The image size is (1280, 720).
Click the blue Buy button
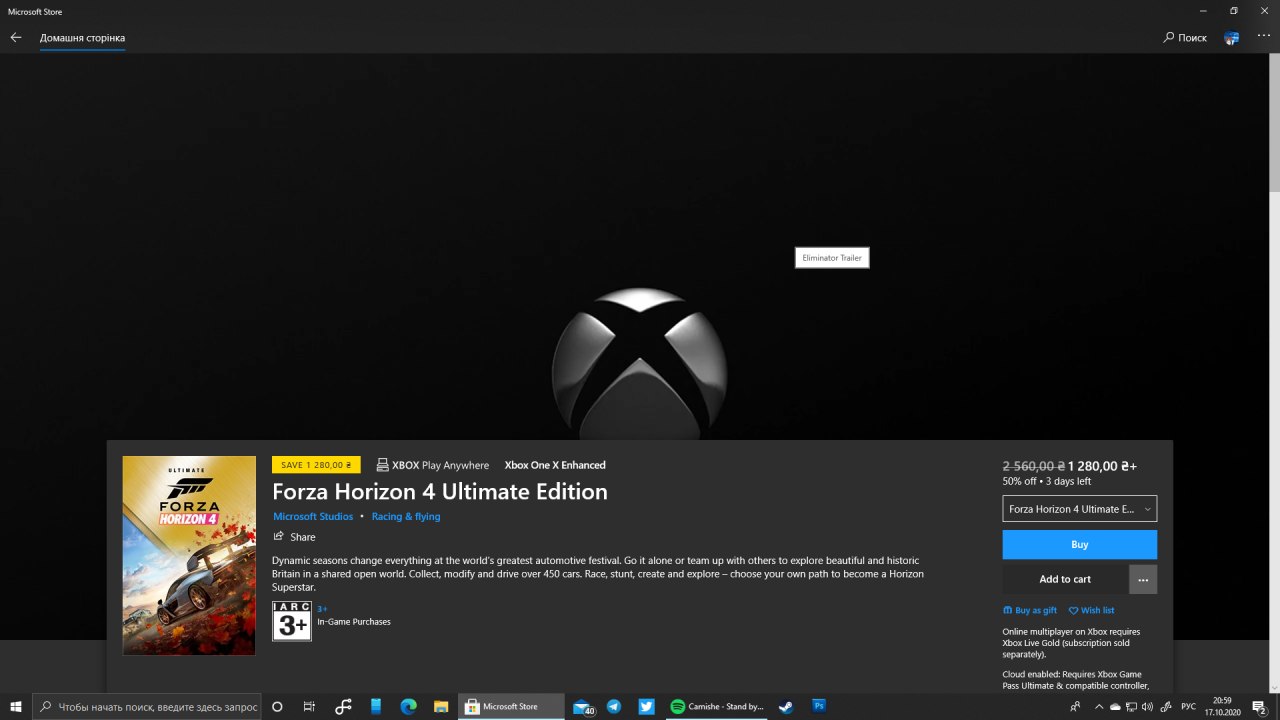(1080, 545)
